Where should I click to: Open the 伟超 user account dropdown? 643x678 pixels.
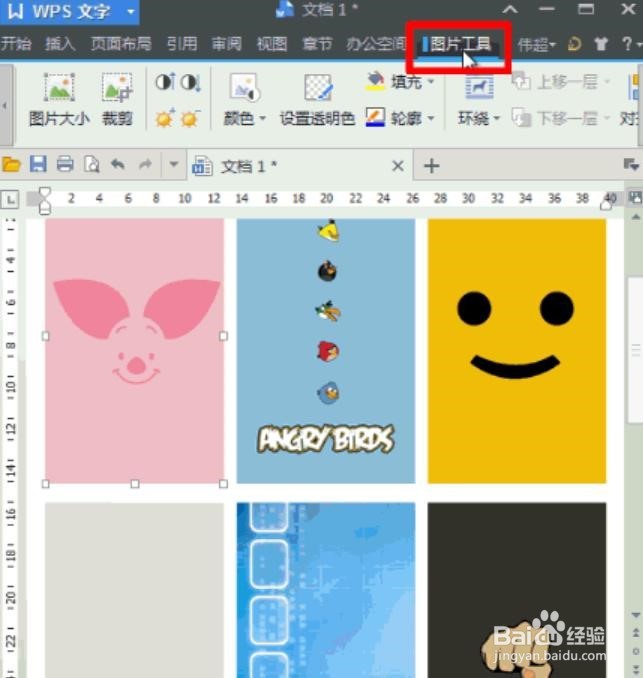coord(537,44)
